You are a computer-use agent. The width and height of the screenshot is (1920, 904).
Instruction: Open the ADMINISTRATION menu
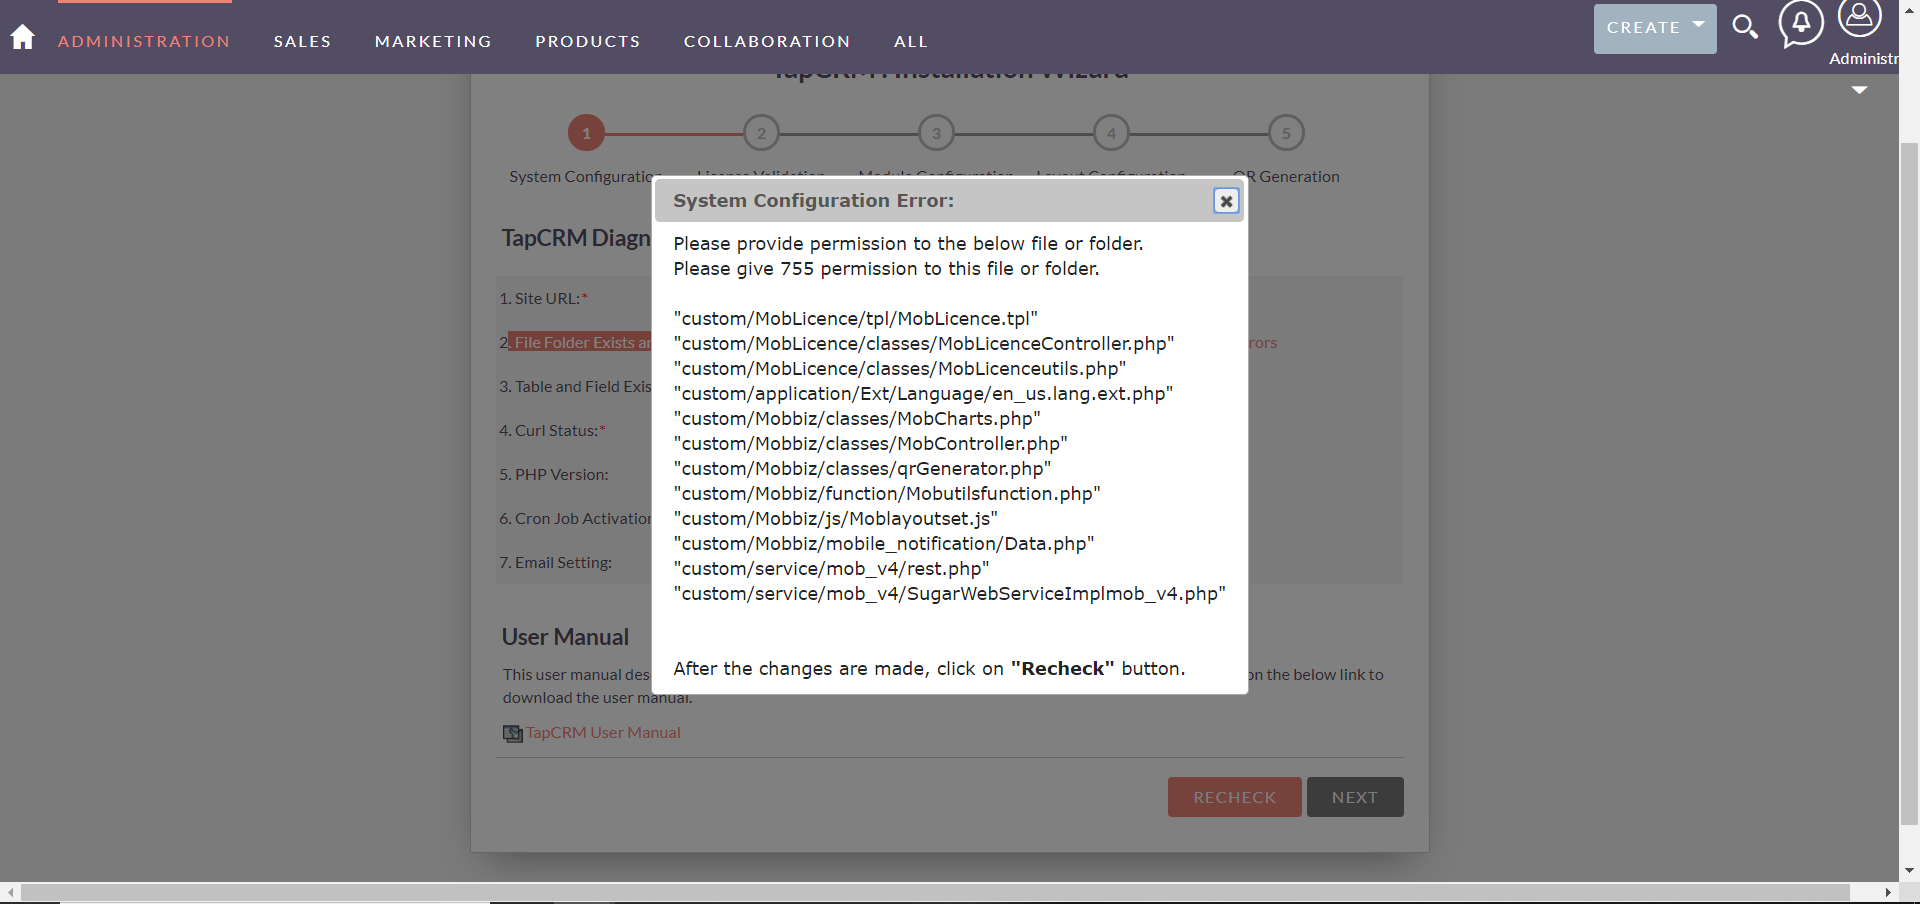(144, 41)
